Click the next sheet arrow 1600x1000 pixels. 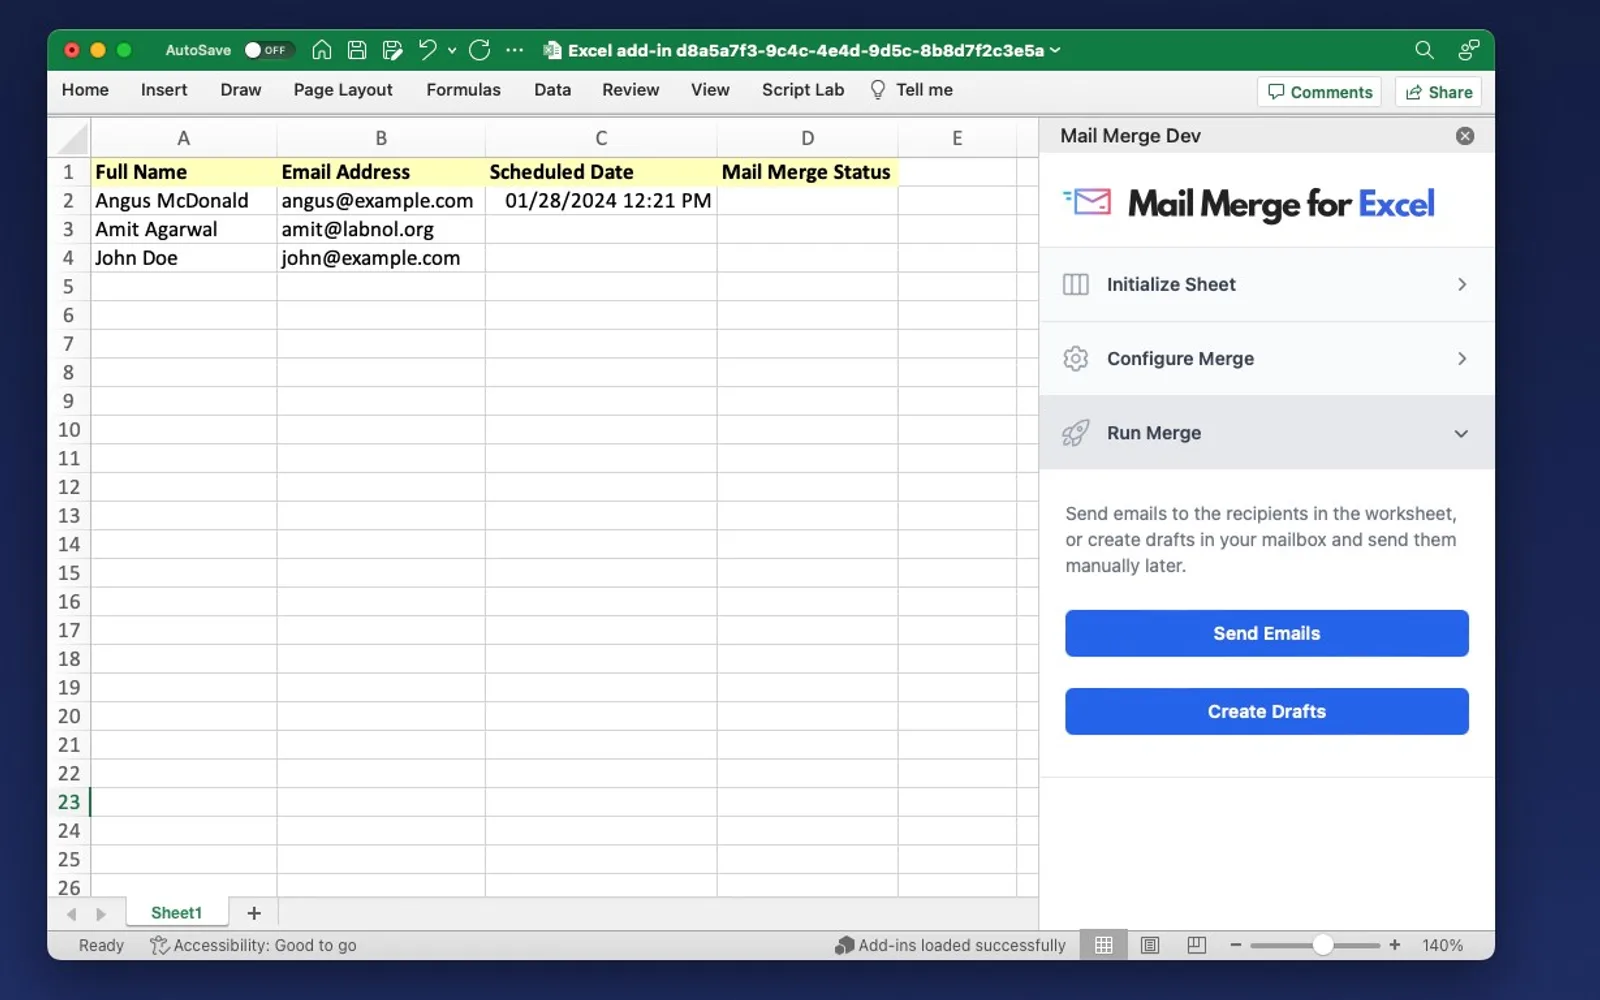click(100, 914)
